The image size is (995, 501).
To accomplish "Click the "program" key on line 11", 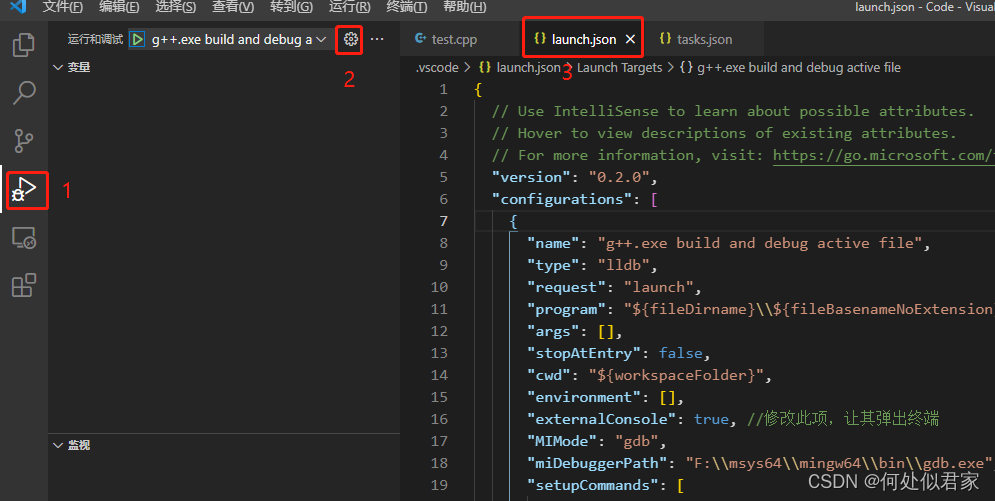I will tap(566, 309).
